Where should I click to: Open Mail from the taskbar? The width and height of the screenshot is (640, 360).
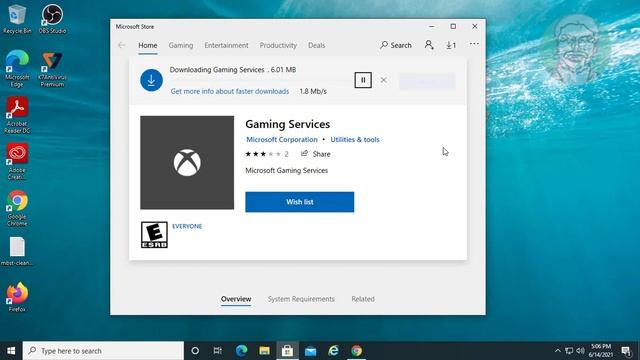point(310,351)
